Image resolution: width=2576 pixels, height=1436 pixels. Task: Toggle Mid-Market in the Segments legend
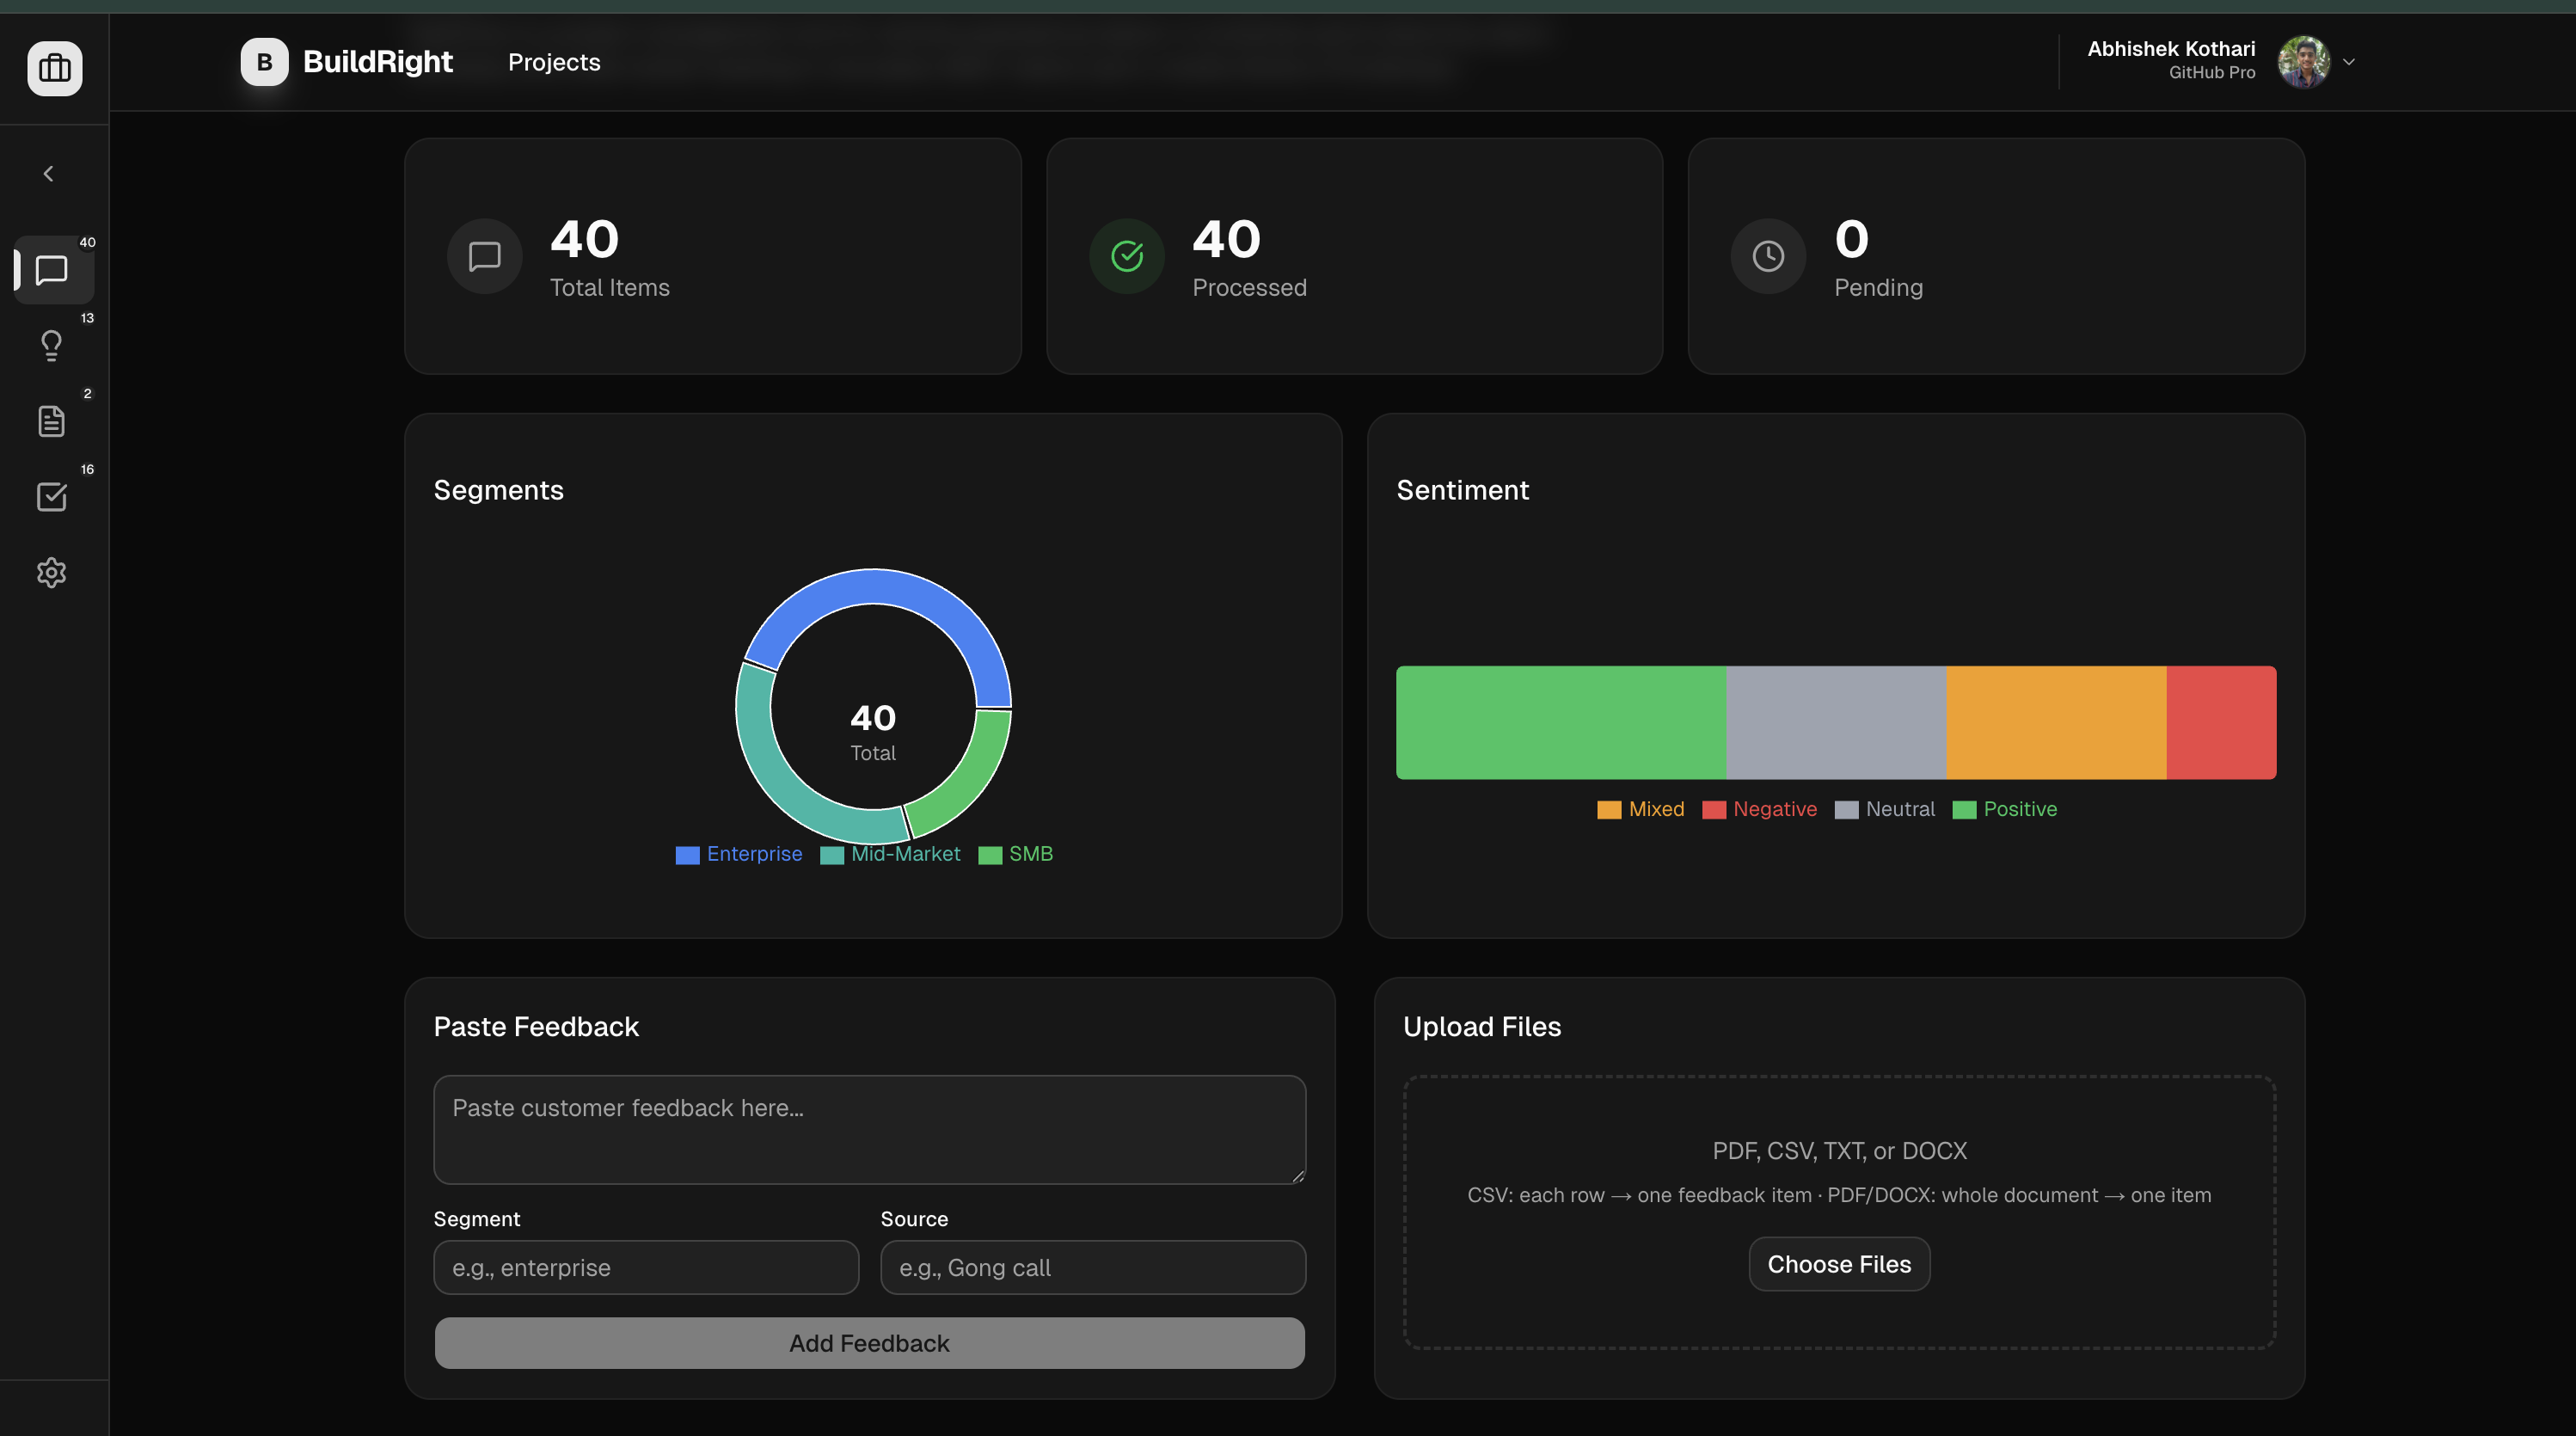pyautogui.click(x=890, y=854)
